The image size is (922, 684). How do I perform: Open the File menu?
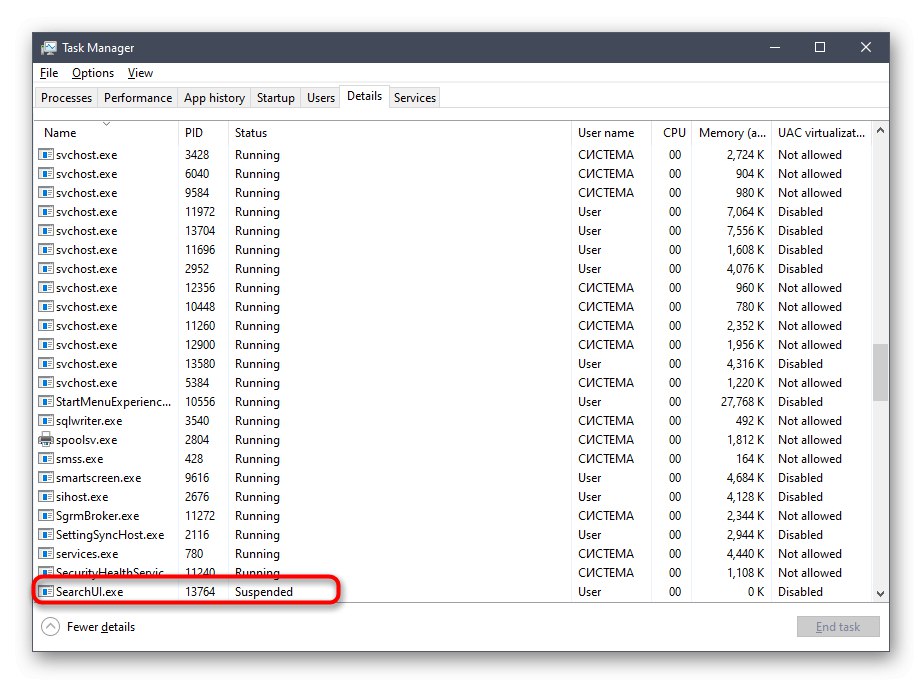tap(49, 73)
